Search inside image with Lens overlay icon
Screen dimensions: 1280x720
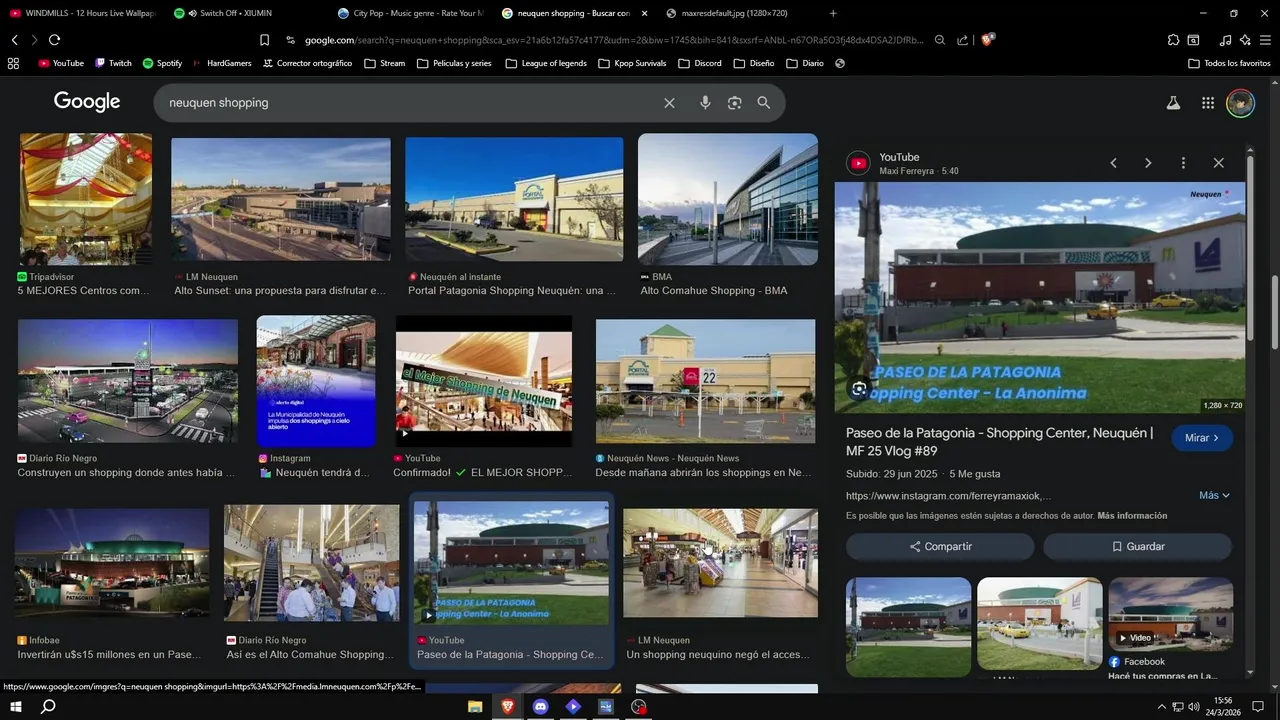(859, 389)
